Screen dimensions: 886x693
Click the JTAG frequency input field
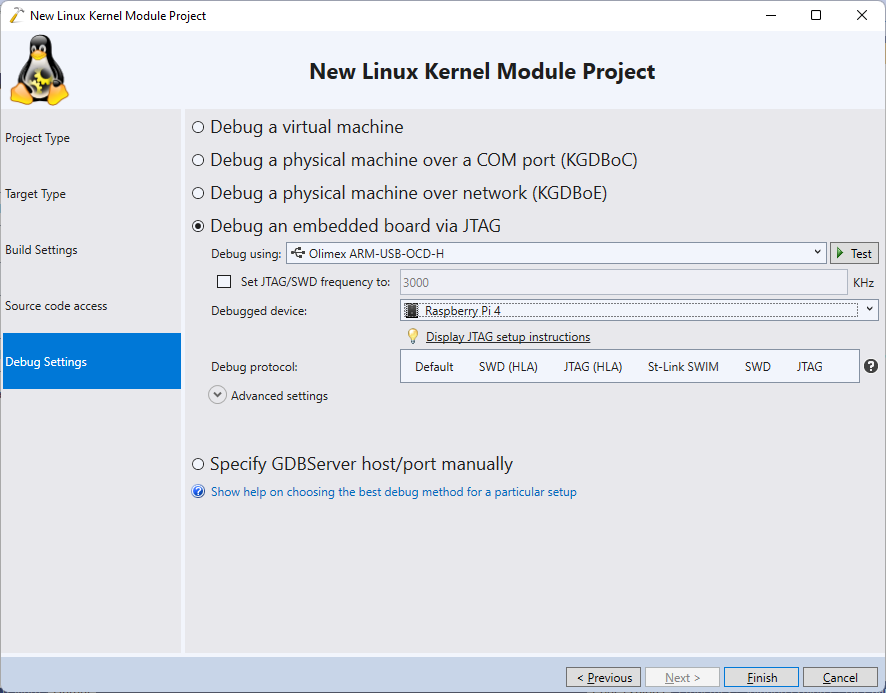point(624,282)
